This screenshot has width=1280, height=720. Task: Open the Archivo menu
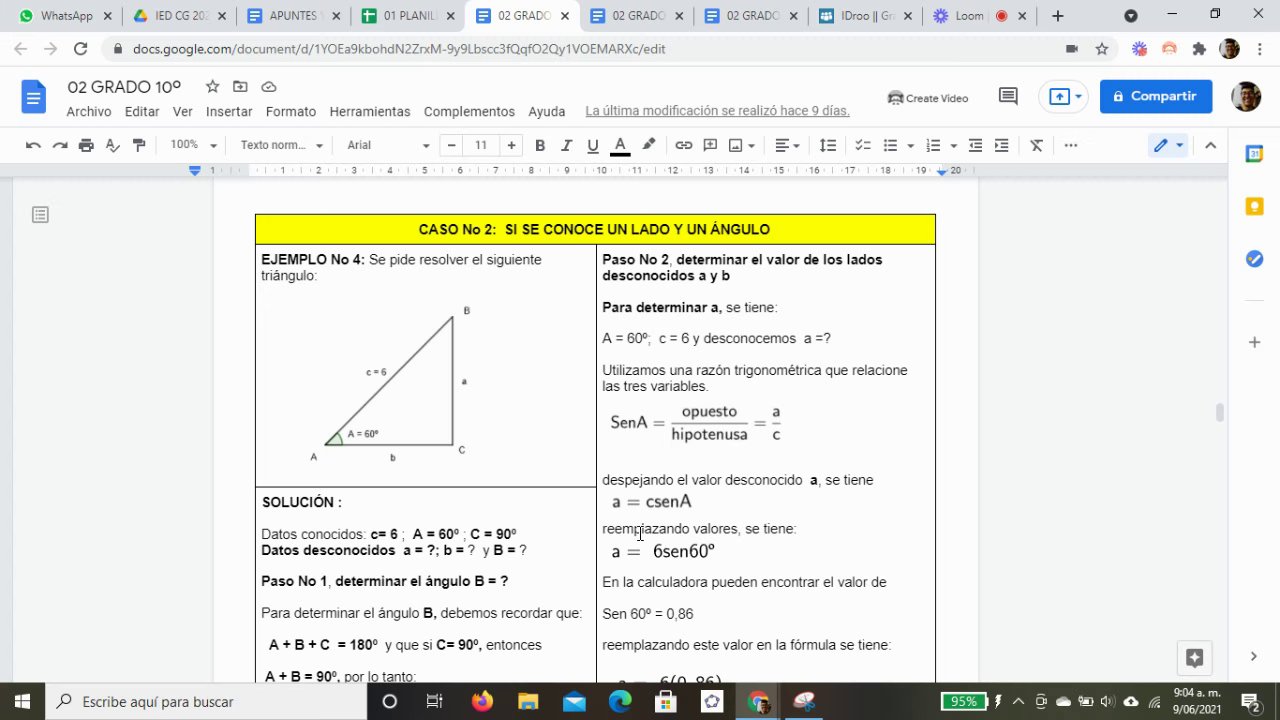(89, 112)
